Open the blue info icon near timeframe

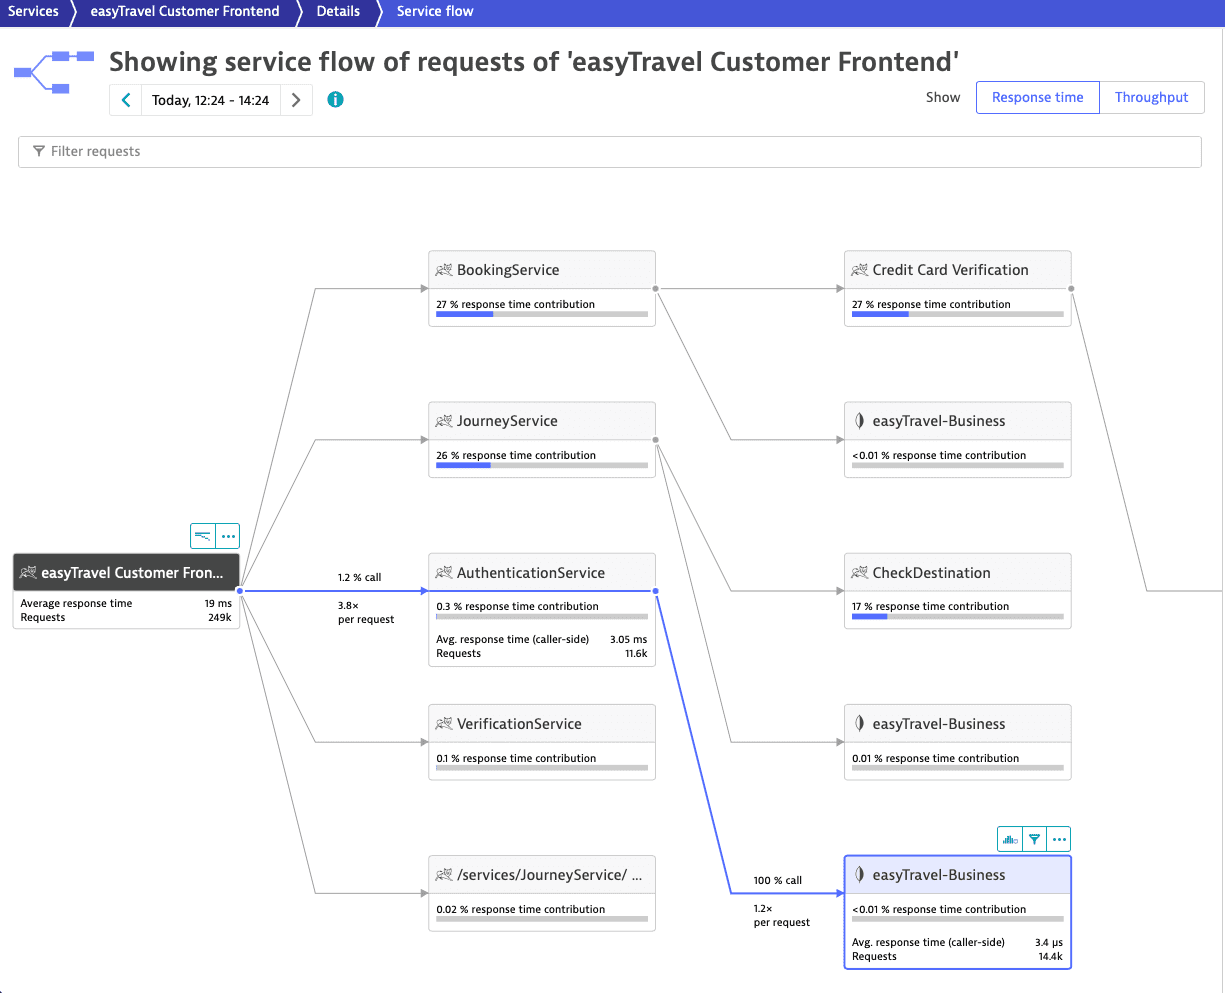pos(336,100)
